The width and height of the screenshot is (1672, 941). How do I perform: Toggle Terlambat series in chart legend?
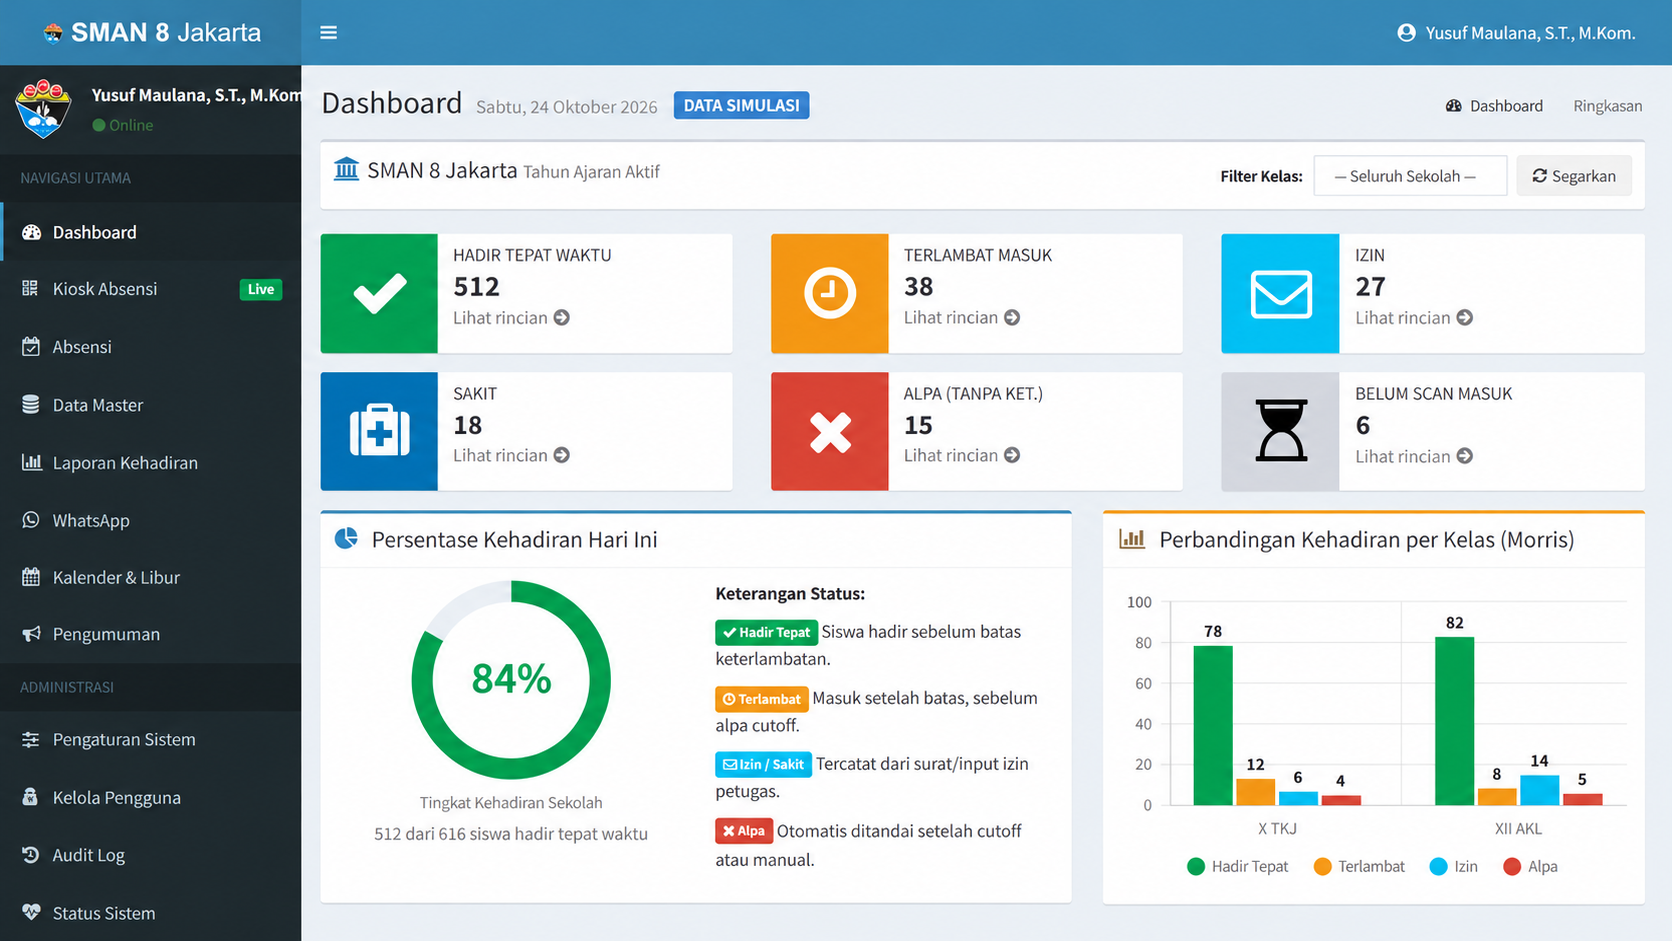pyautogui.click(x=1359, y=867)
